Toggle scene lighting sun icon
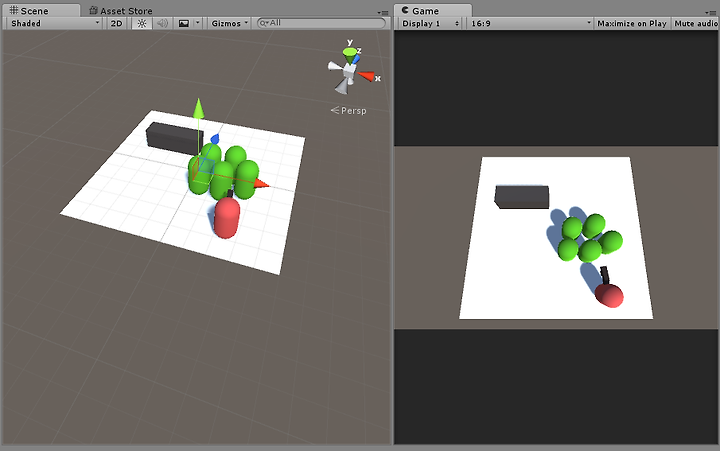The image size is (720, 451). click(142, 23)
